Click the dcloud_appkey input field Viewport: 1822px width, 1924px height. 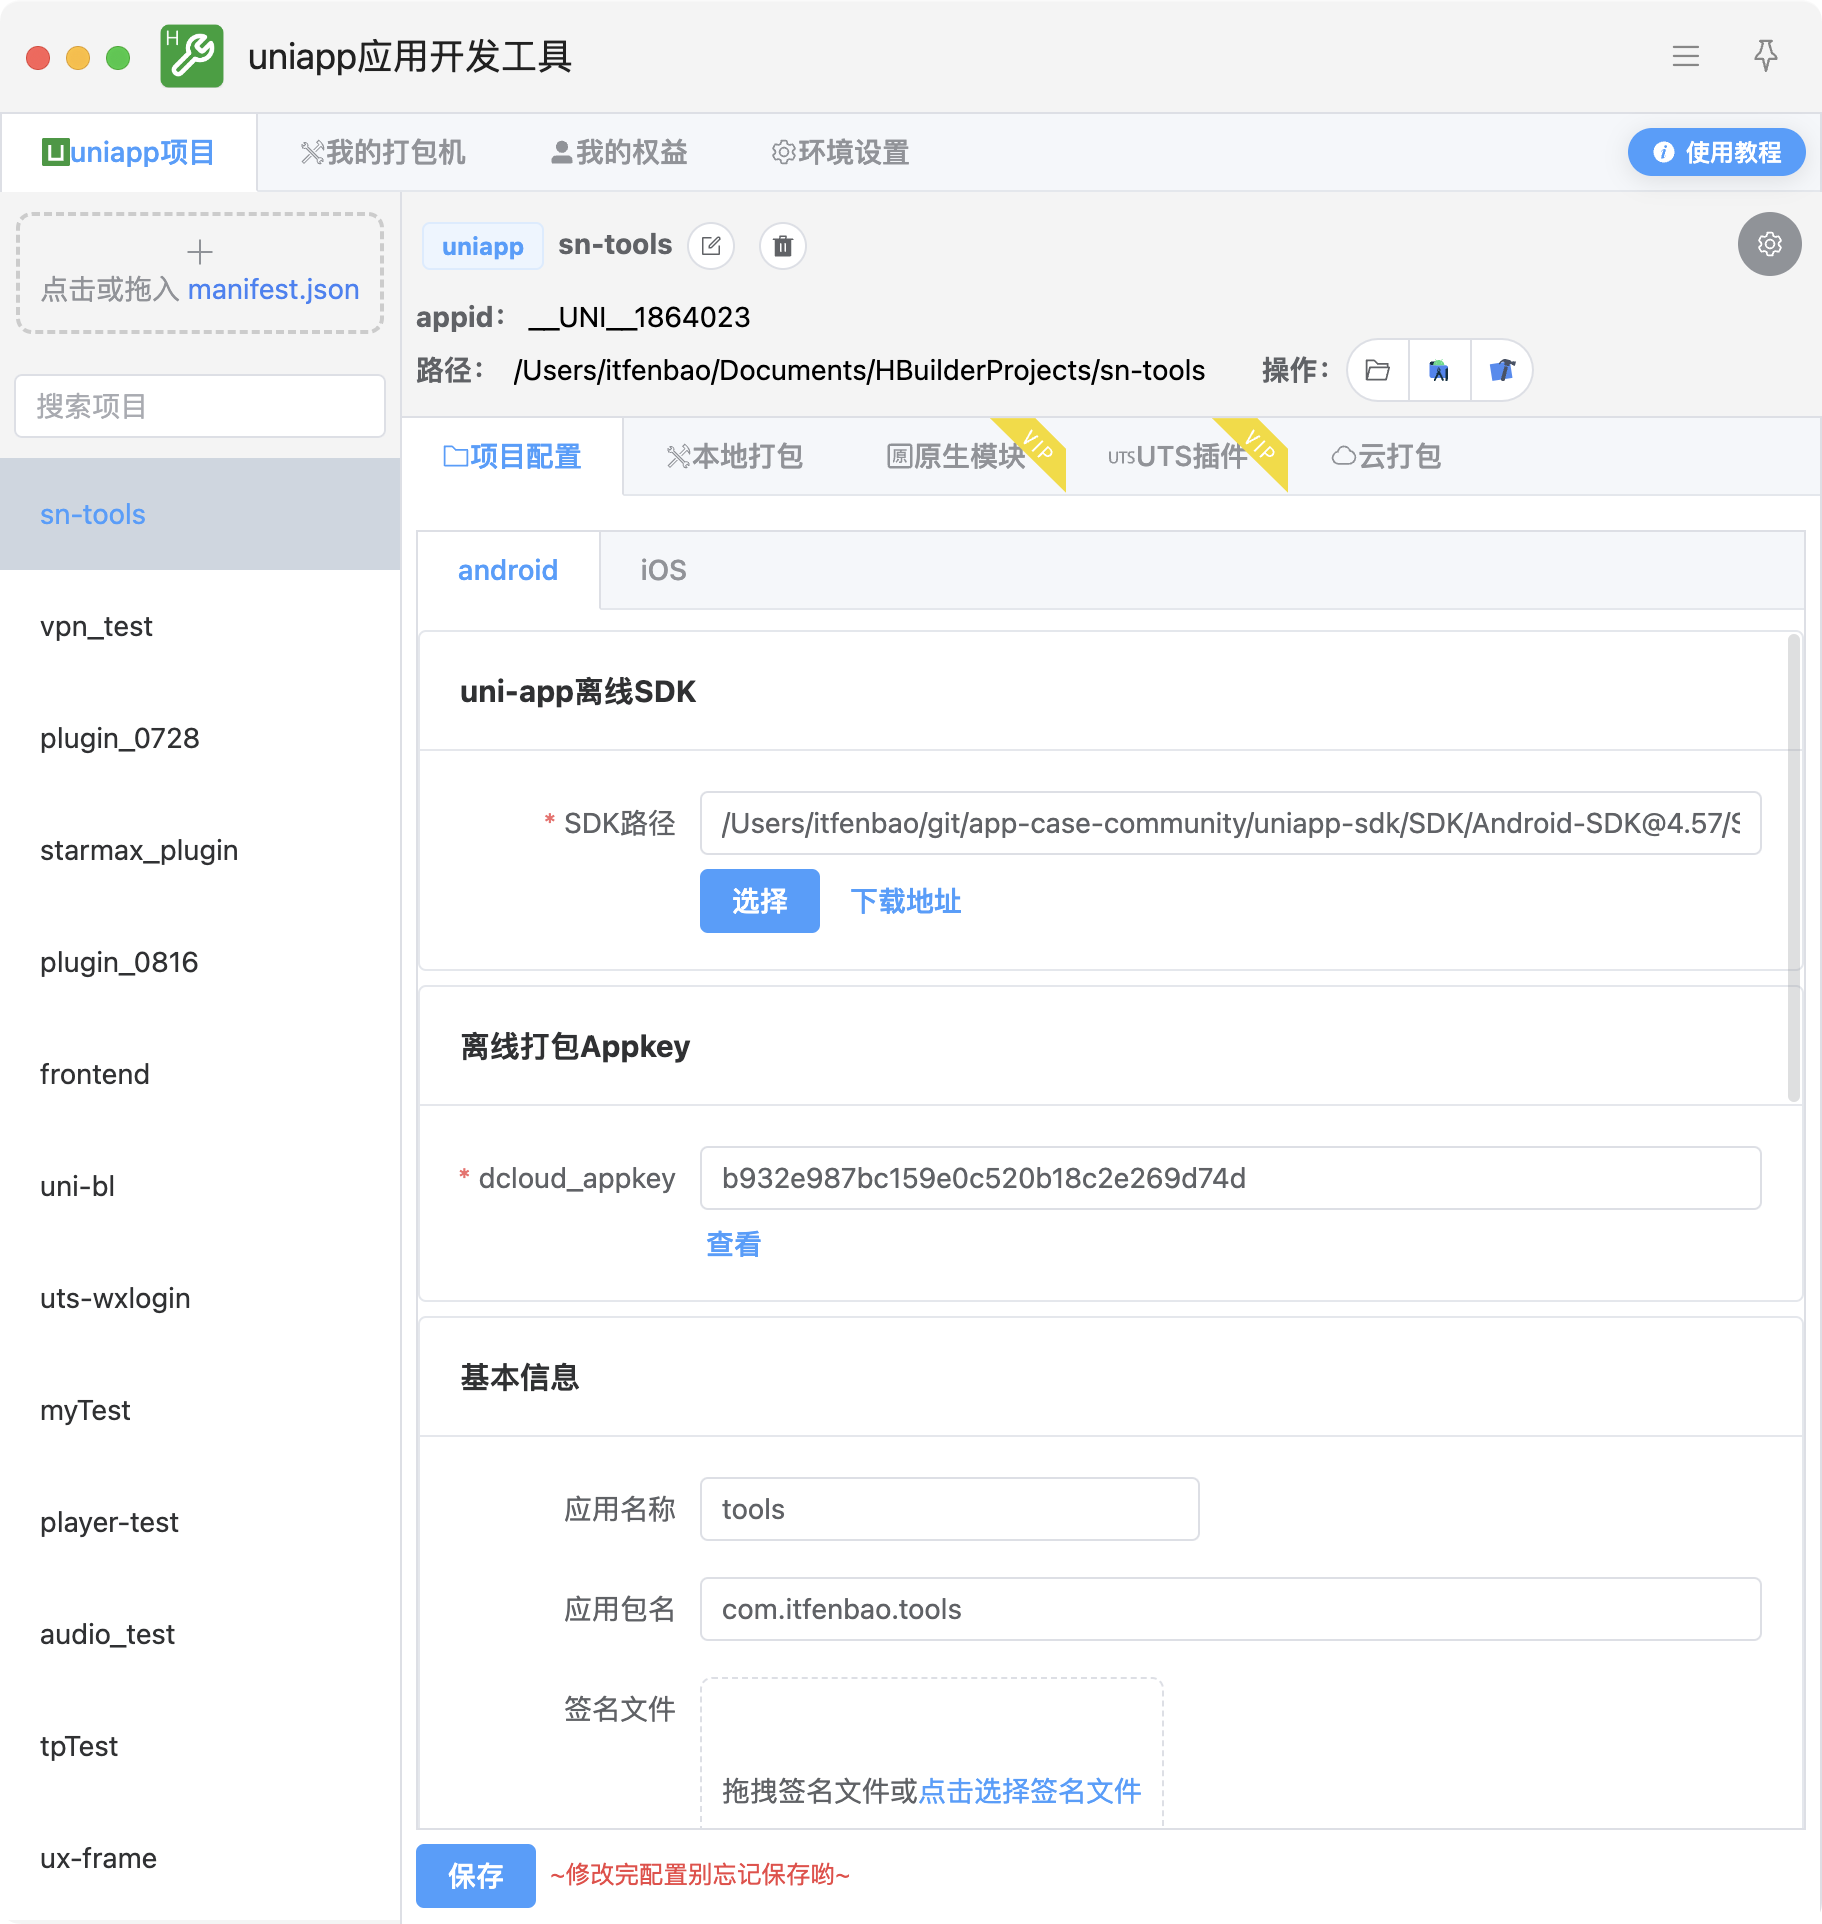point(1230,1178)
